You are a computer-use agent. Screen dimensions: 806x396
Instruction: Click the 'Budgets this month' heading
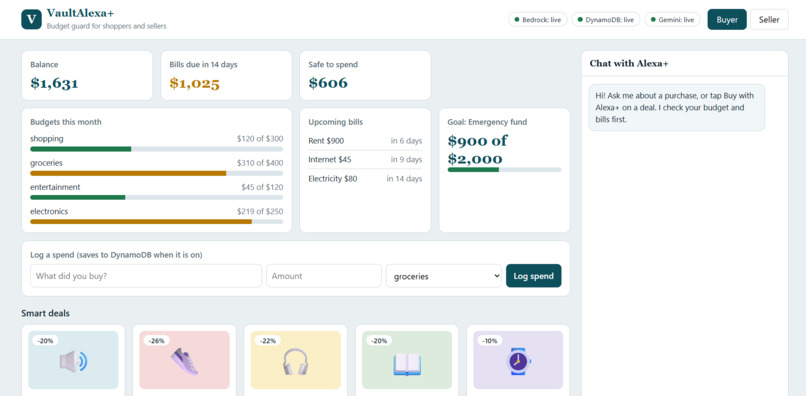coord(66,122)
